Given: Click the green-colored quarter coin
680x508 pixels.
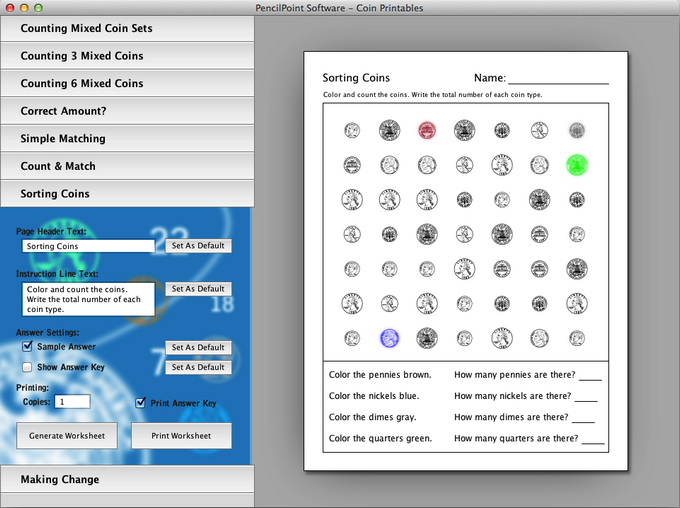Looking at the screenshot, I should pyautogui.click(x=576, y=165).
